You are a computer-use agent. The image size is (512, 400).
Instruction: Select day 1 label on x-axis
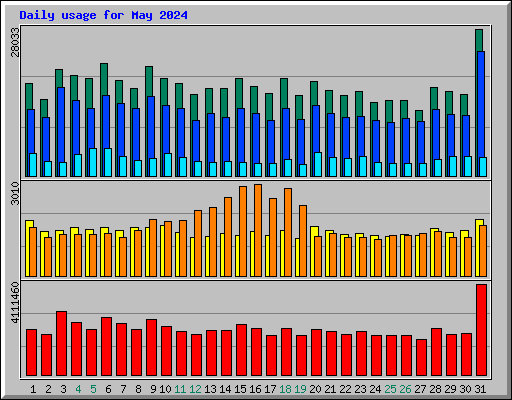point(33,389)
